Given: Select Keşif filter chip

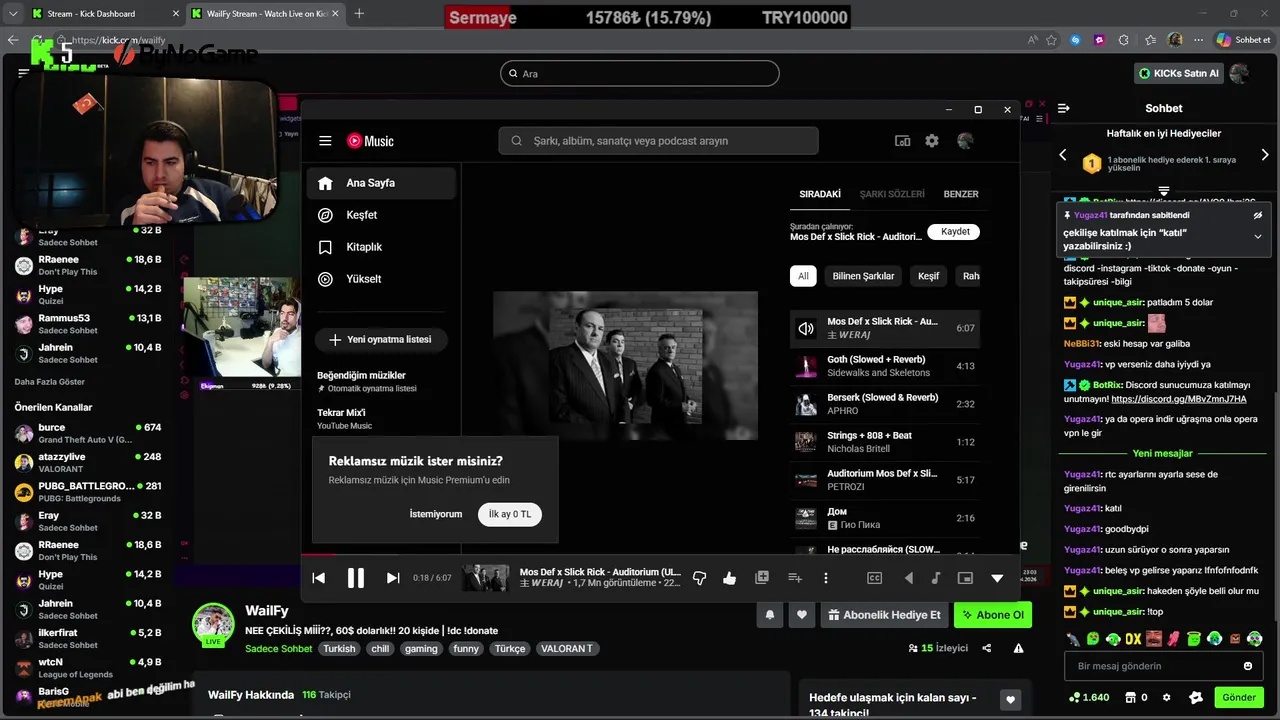Looking at the screenshot, I should [x=929, y=276].
